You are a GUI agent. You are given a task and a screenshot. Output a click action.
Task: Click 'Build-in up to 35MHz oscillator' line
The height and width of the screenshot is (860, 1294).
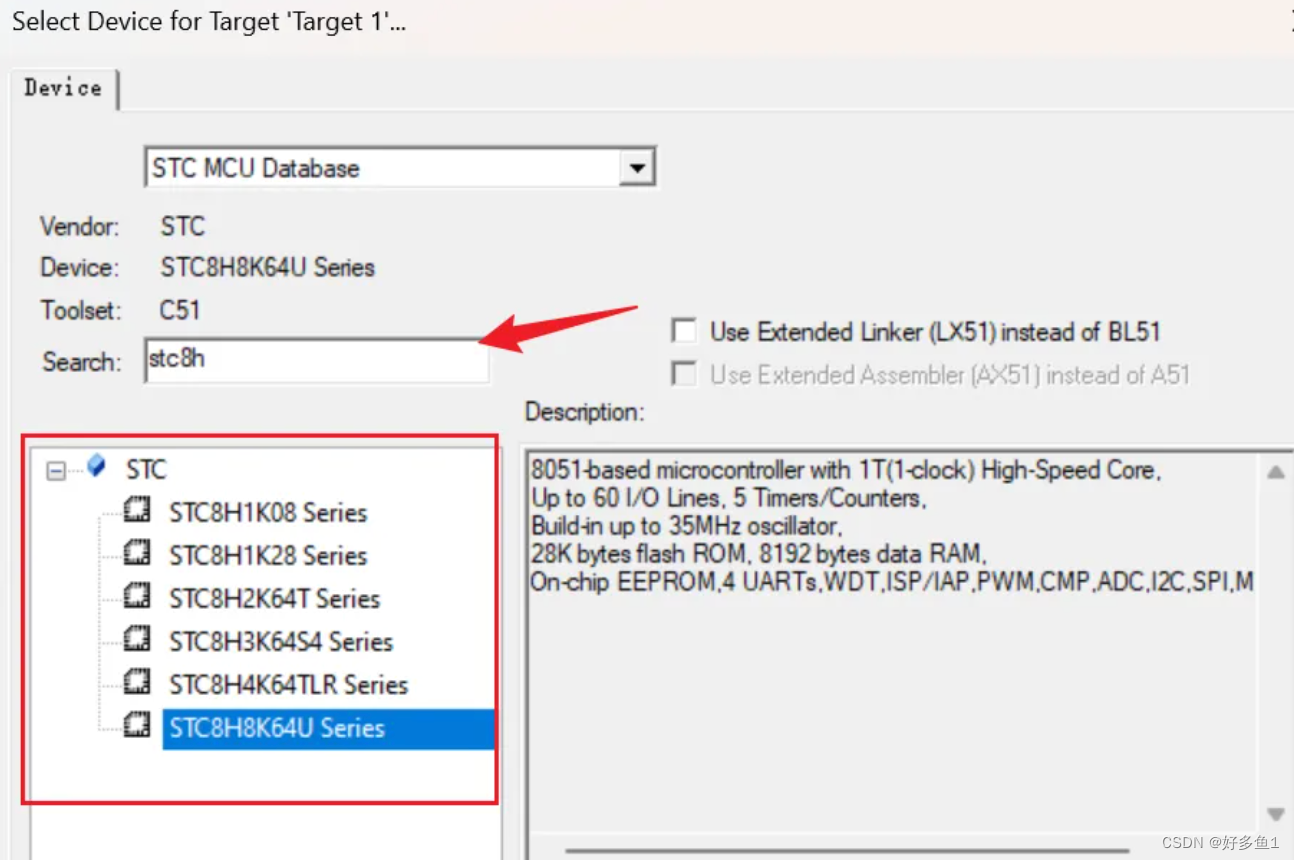(687, 526)
